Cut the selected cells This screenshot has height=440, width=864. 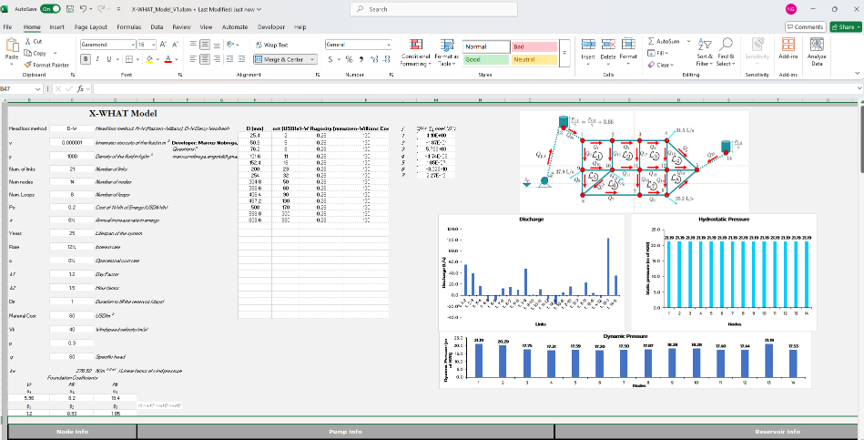tap(33, 41)
